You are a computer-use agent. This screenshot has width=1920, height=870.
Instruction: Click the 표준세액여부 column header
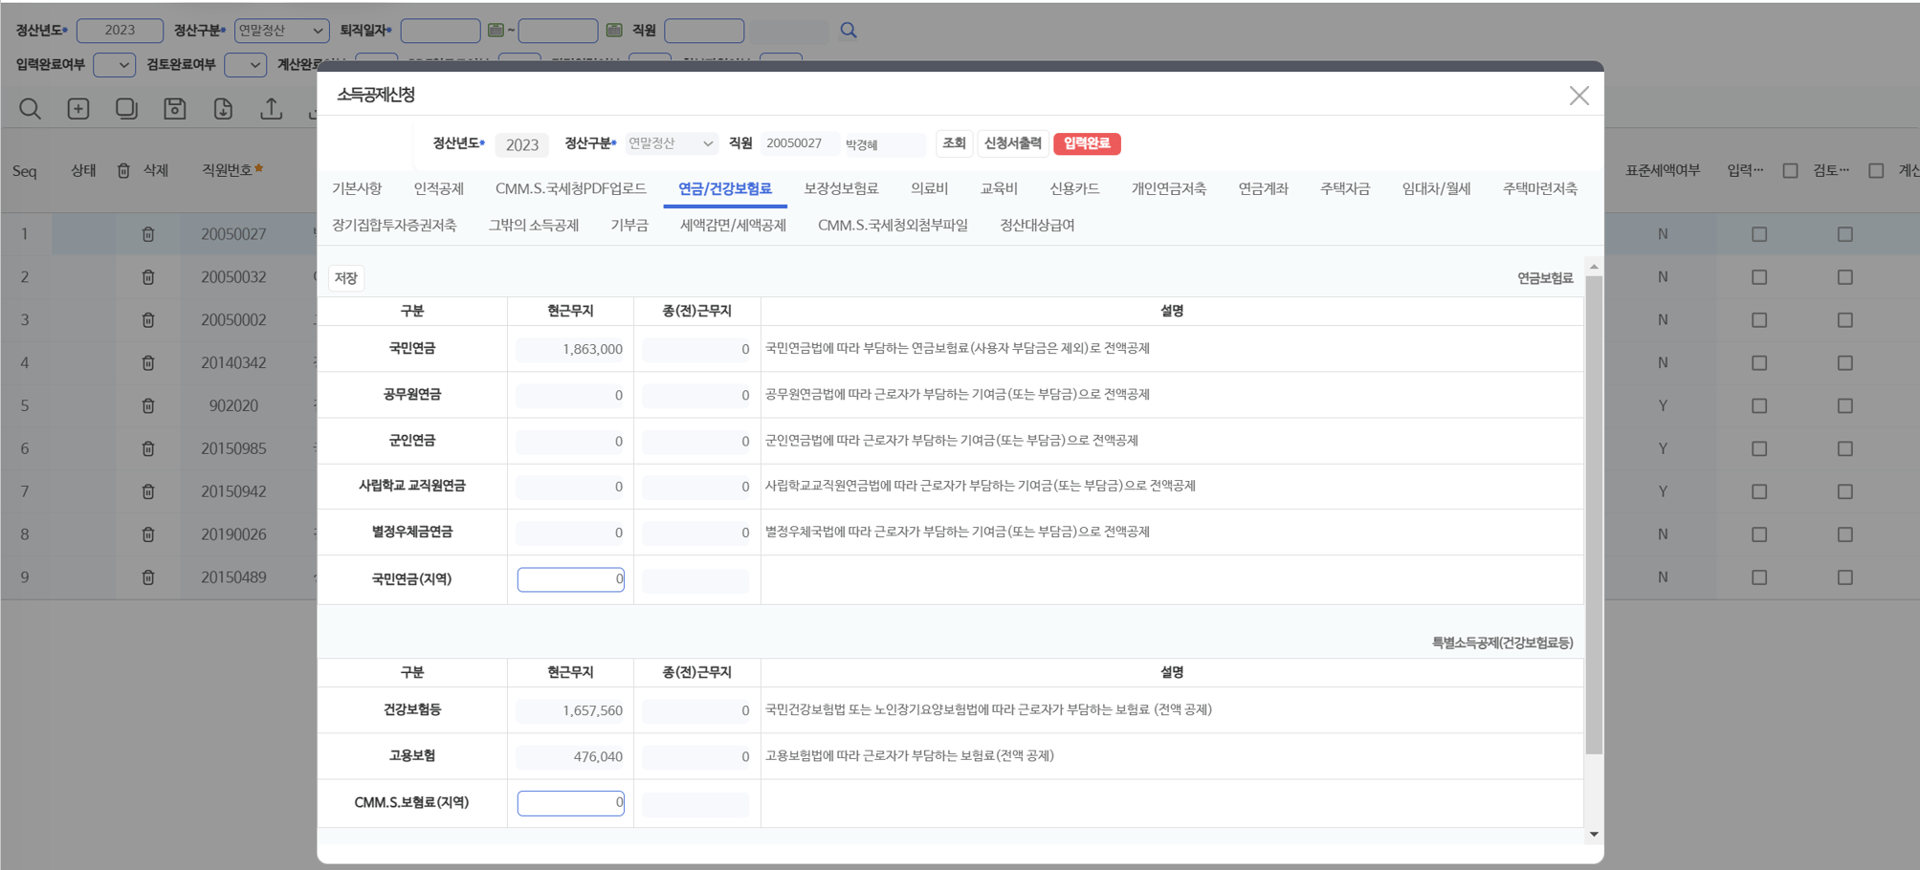[x=1662, y=171]
